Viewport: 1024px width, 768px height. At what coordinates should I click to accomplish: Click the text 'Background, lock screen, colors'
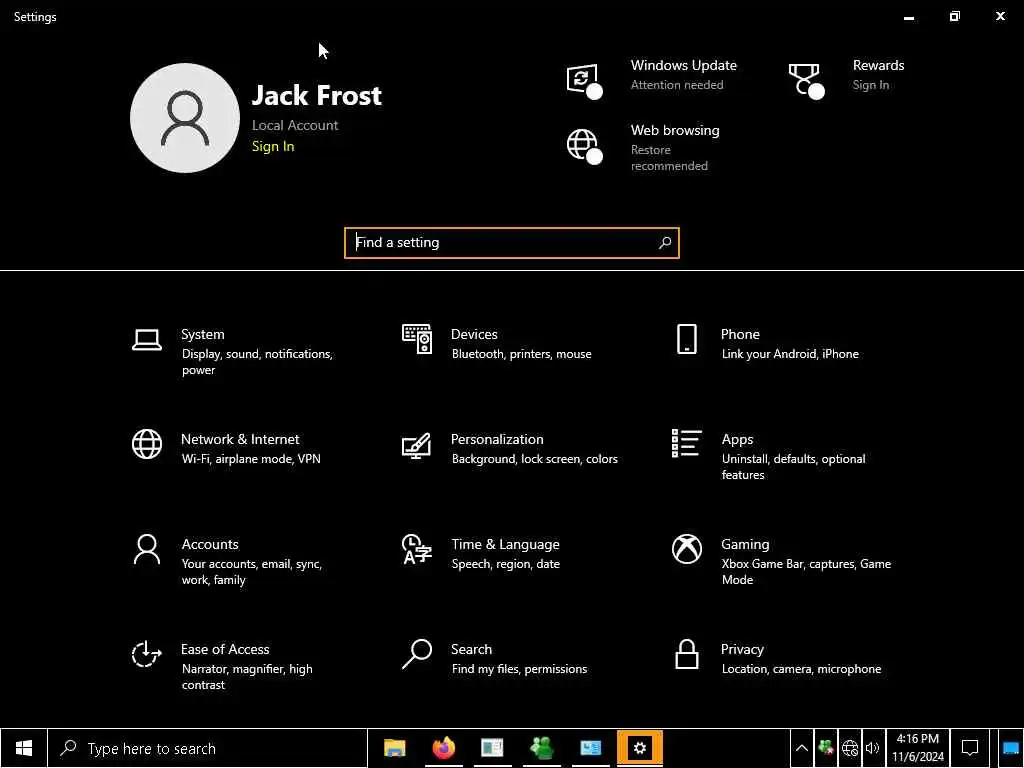pos(534,459)
